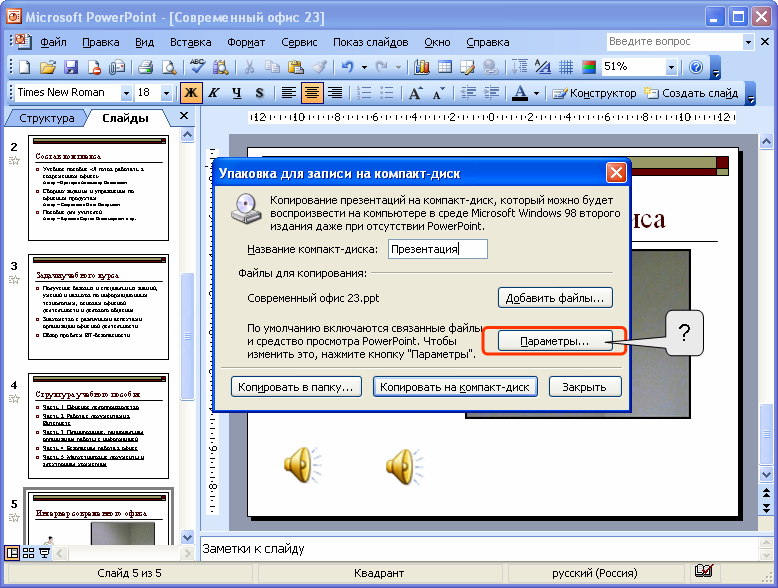Create a new blank presentation

[24, 67]
